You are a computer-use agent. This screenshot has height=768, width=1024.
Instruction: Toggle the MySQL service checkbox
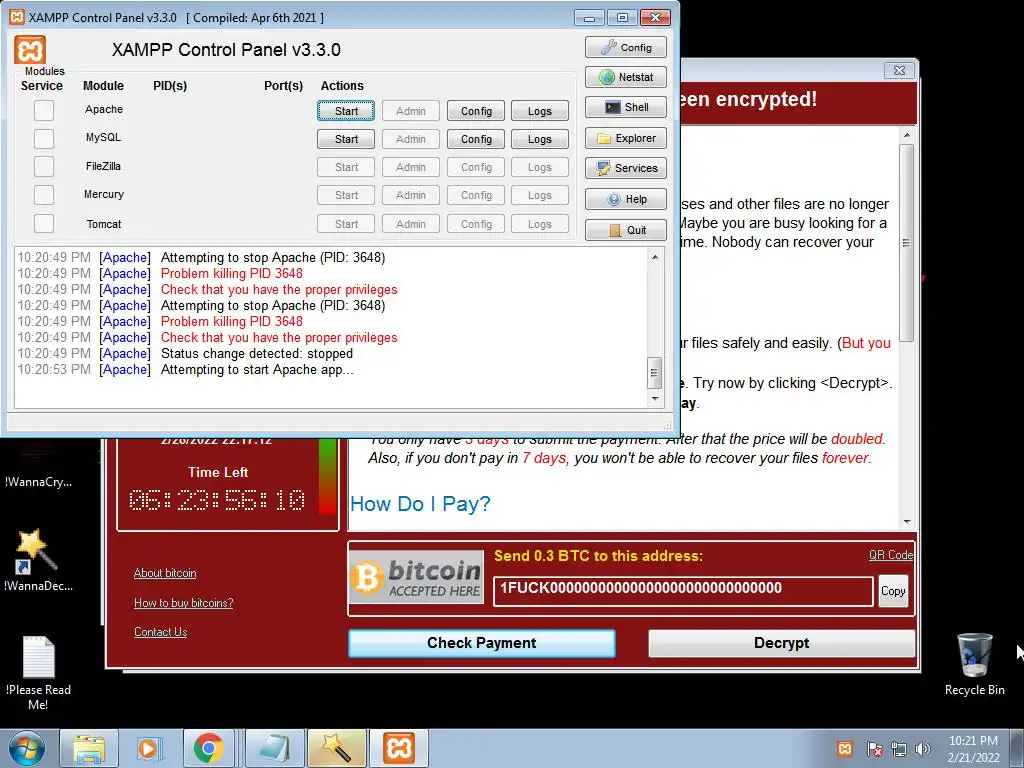44,138
